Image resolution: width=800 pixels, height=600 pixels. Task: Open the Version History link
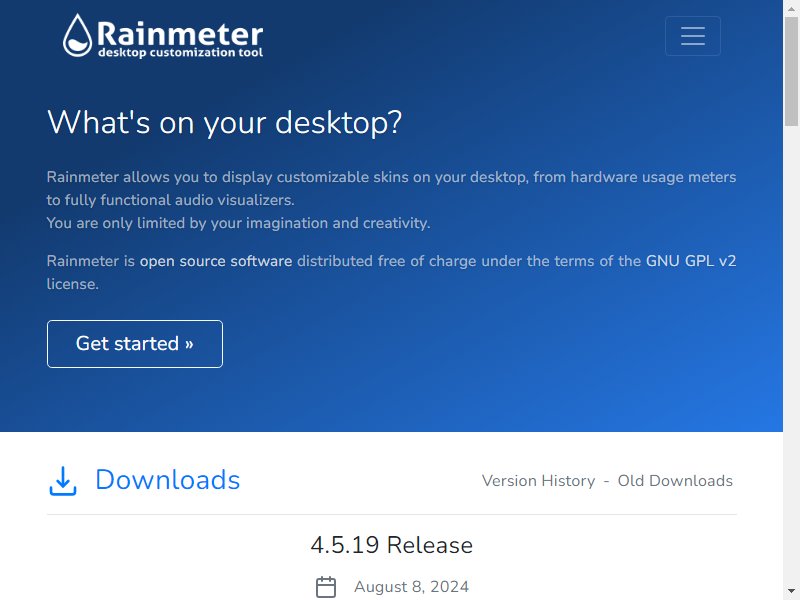click(538, 481)
